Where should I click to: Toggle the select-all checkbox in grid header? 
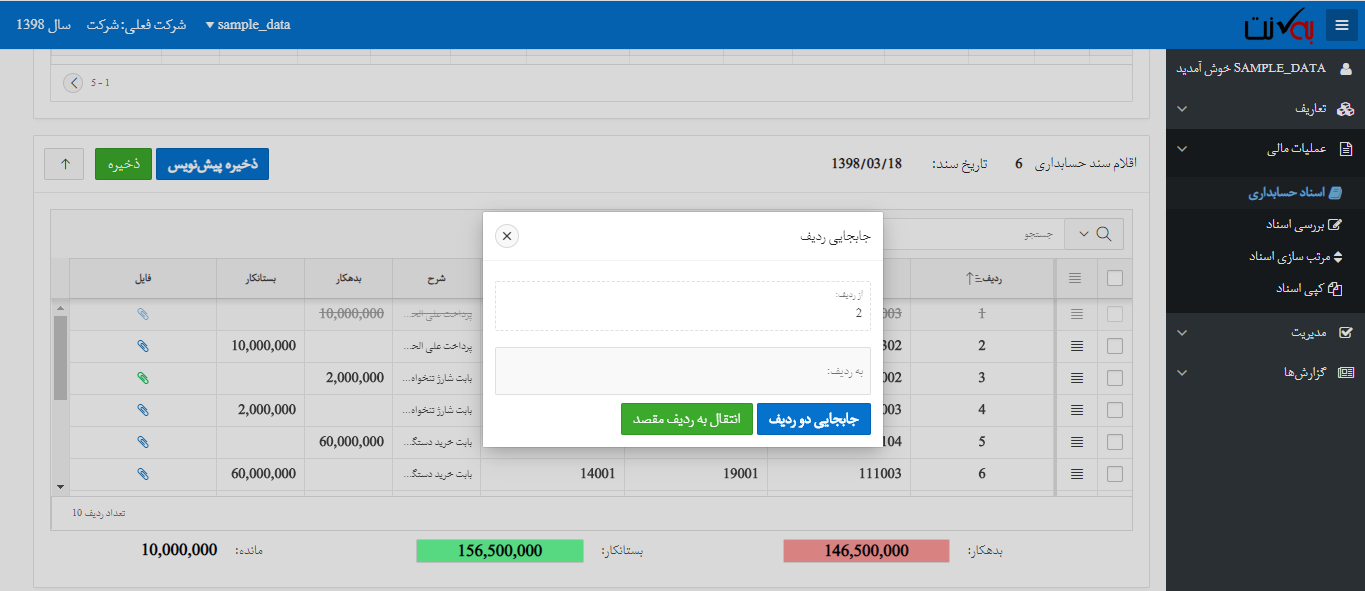[1115, 279]
